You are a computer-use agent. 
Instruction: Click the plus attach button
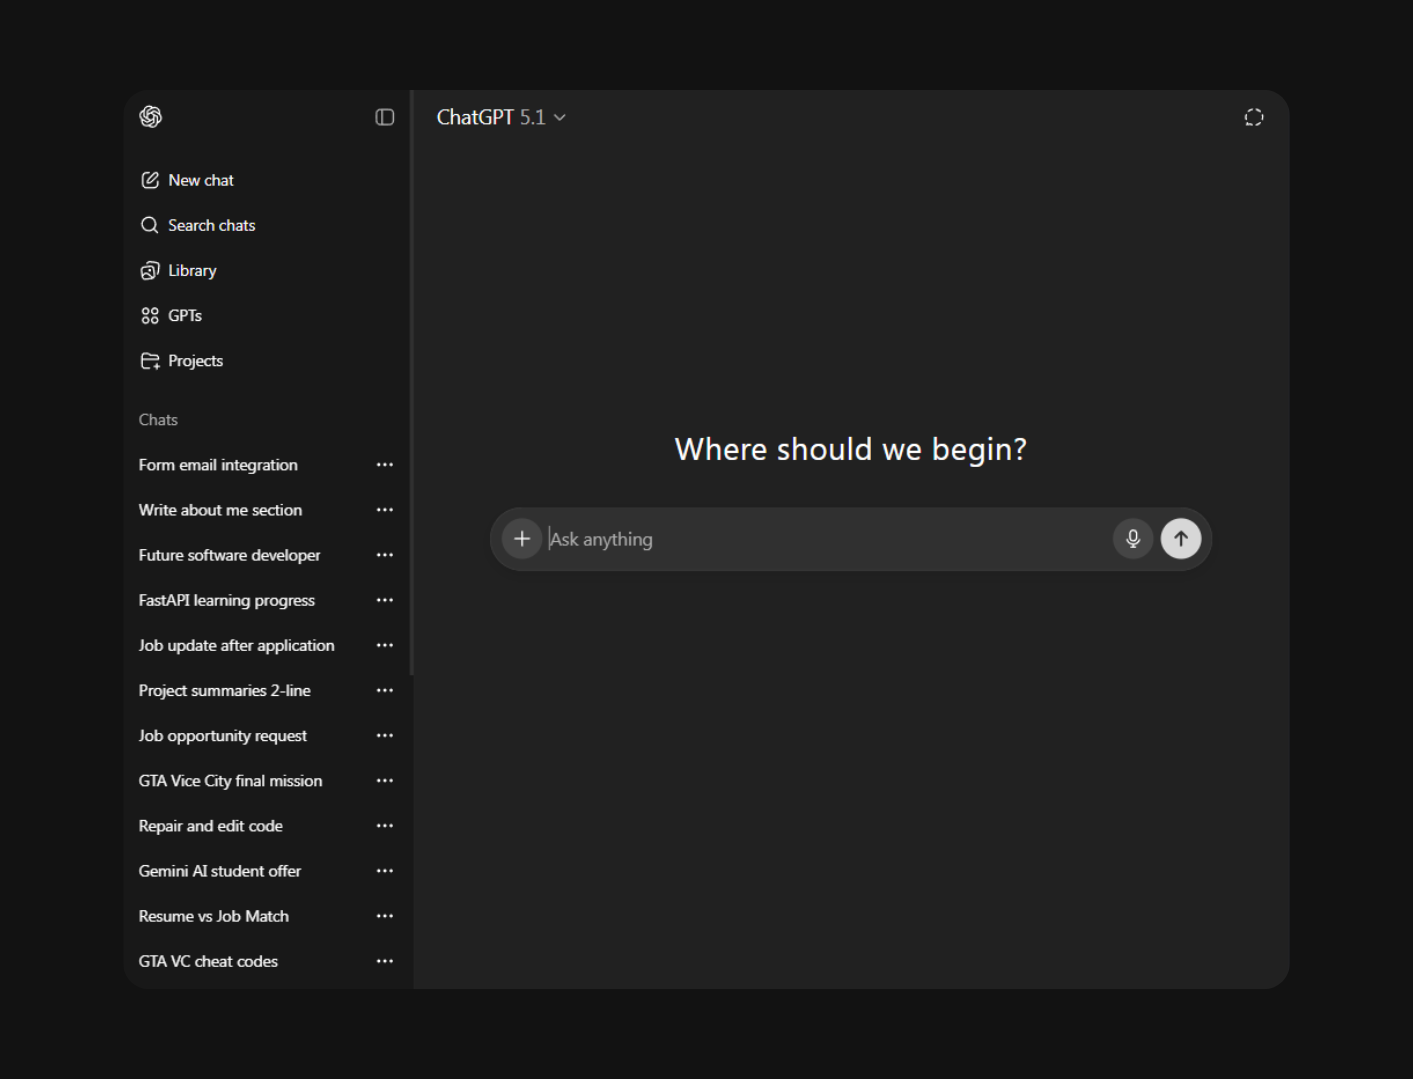(x=522, y=539)
